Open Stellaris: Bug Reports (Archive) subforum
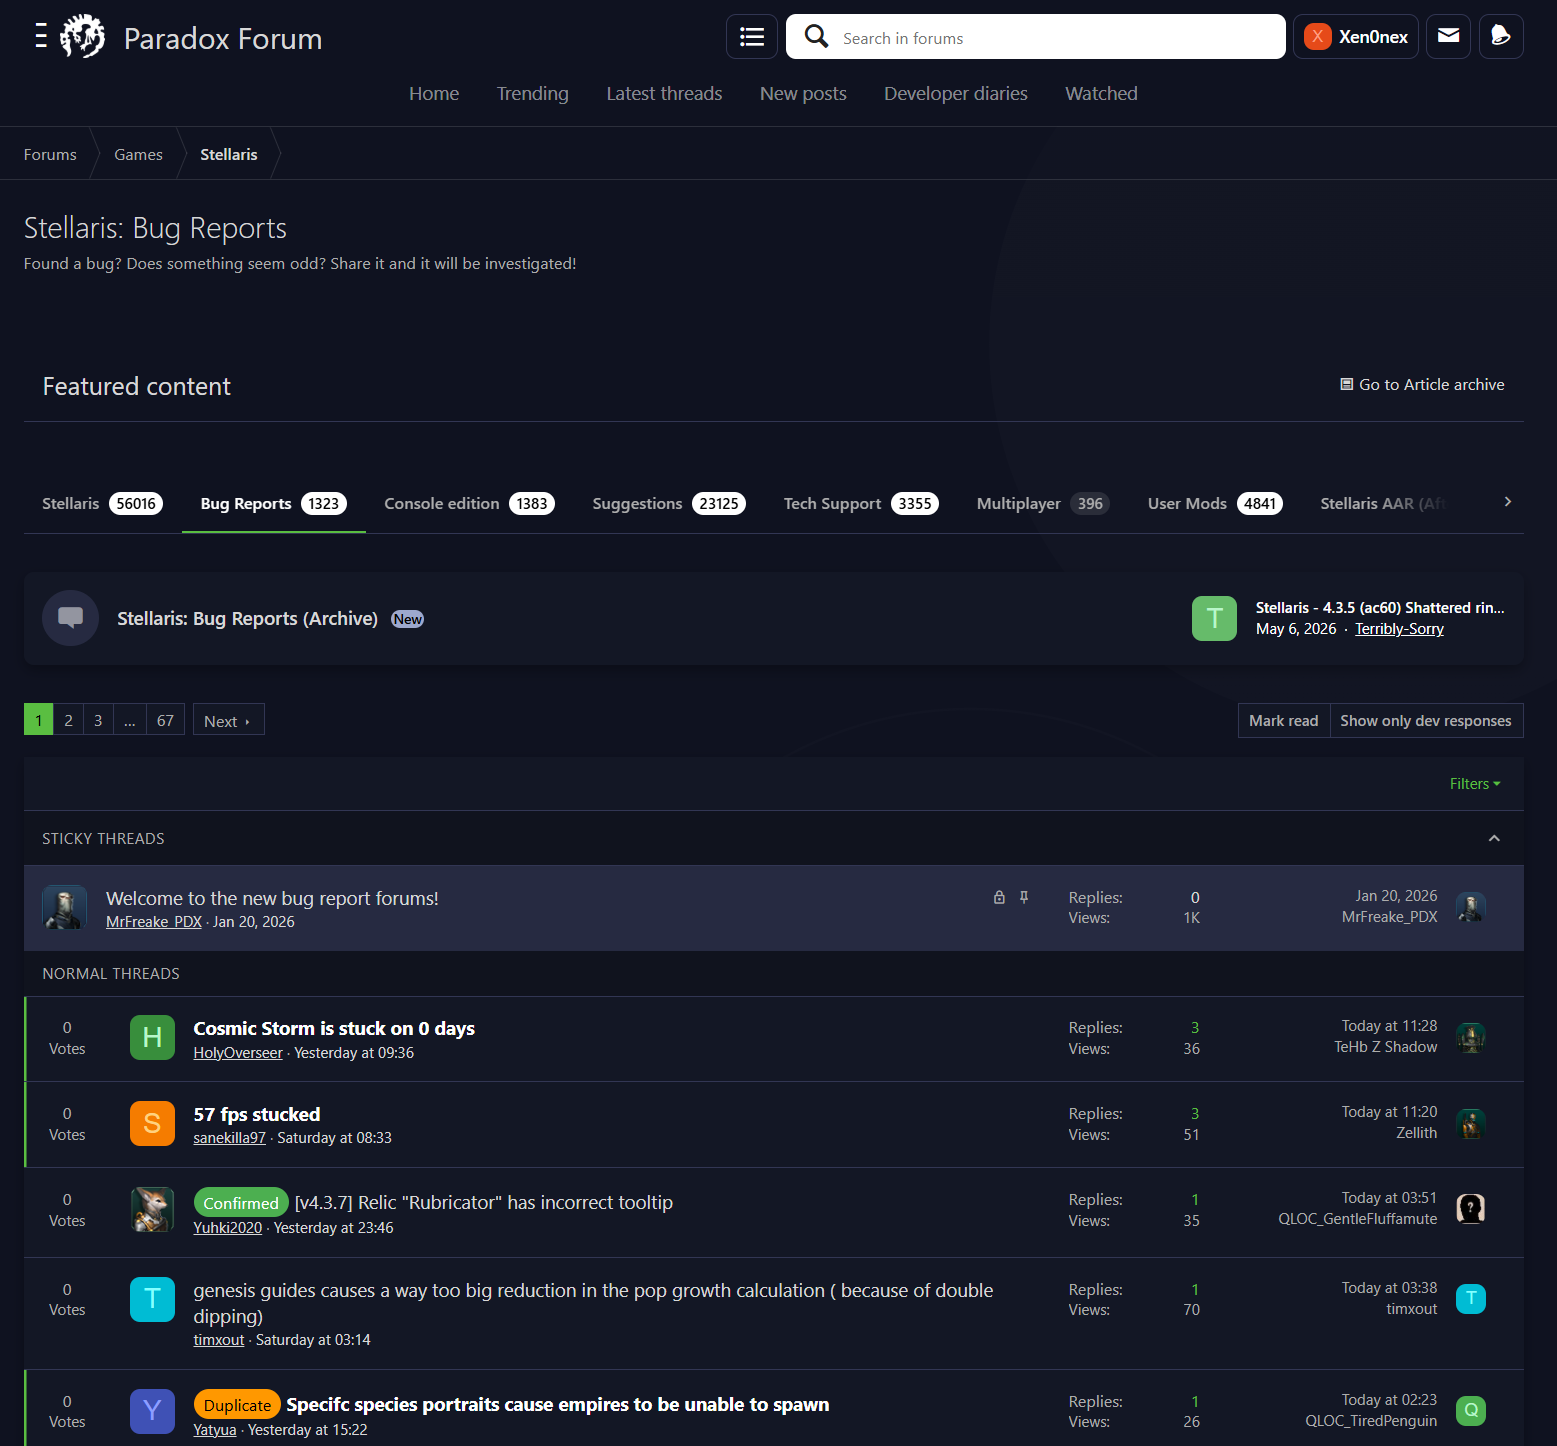Screen dimensions: 1557x1446 247,619
